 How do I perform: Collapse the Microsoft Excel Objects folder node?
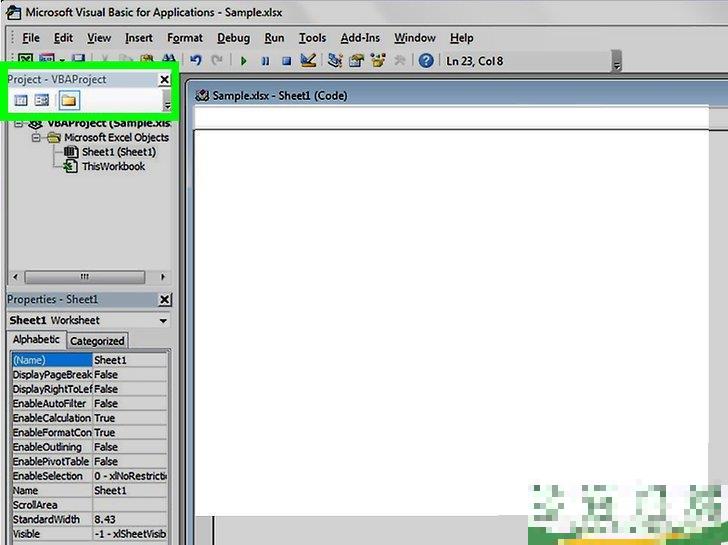pos(37,138)
